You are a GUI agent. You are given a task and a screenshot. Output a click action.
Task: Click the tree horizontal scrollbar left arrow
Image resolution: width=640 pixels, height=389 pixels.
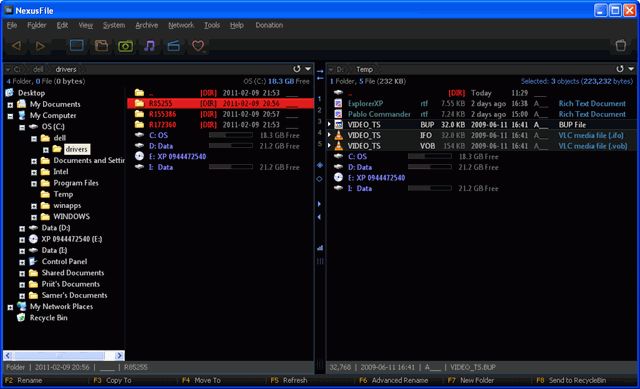[x=8, y=356]
